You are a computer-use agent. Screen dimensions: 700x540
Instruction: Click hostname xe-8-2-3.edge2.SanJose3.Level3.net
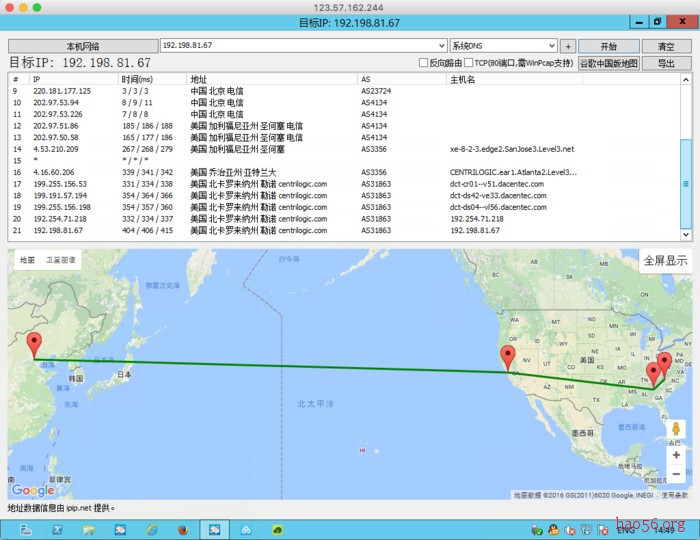click(512, 149)
